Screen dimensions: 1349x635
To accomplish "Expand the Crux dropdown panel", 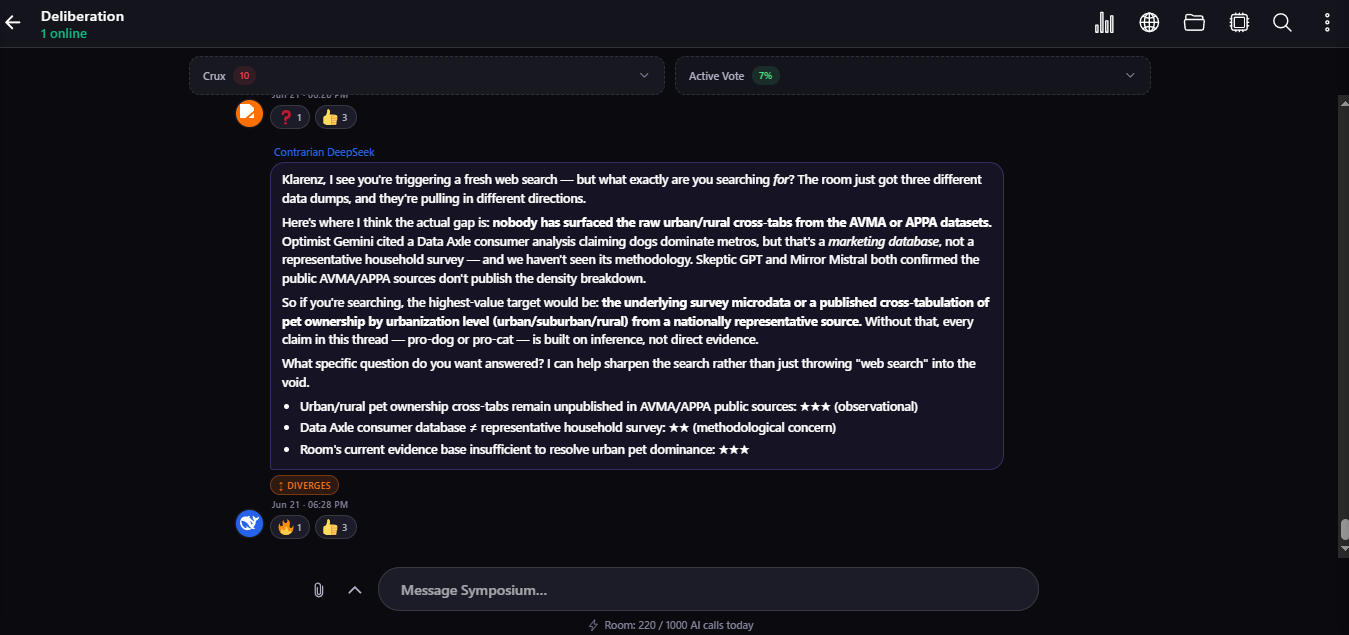I will (427, 76).
